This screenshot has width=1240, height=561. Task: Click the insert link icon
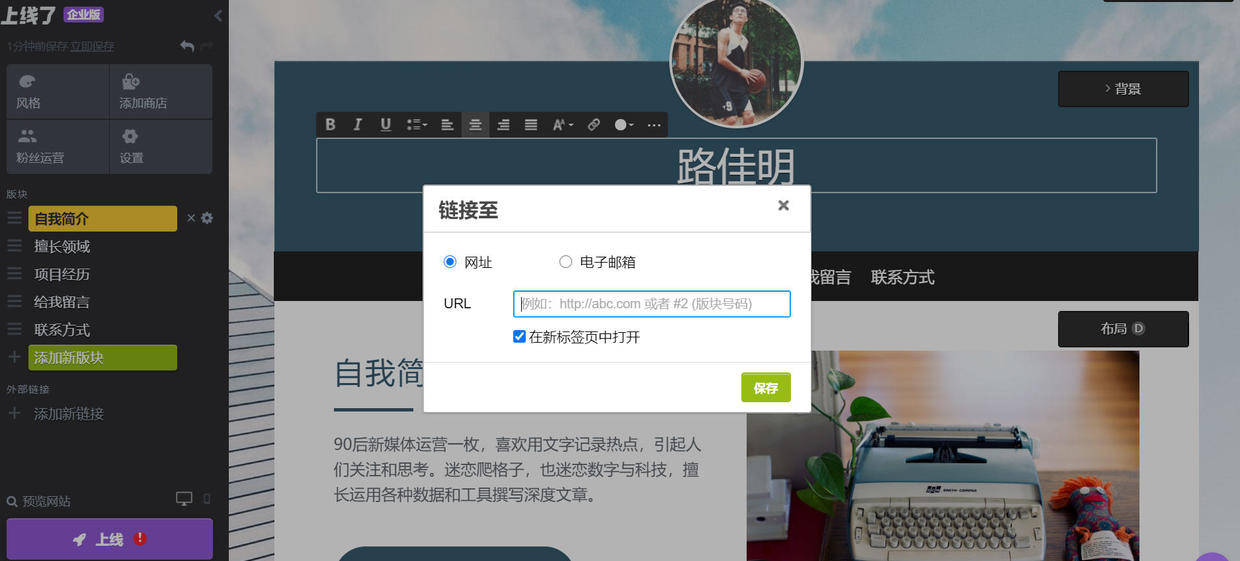pos(594,125)
